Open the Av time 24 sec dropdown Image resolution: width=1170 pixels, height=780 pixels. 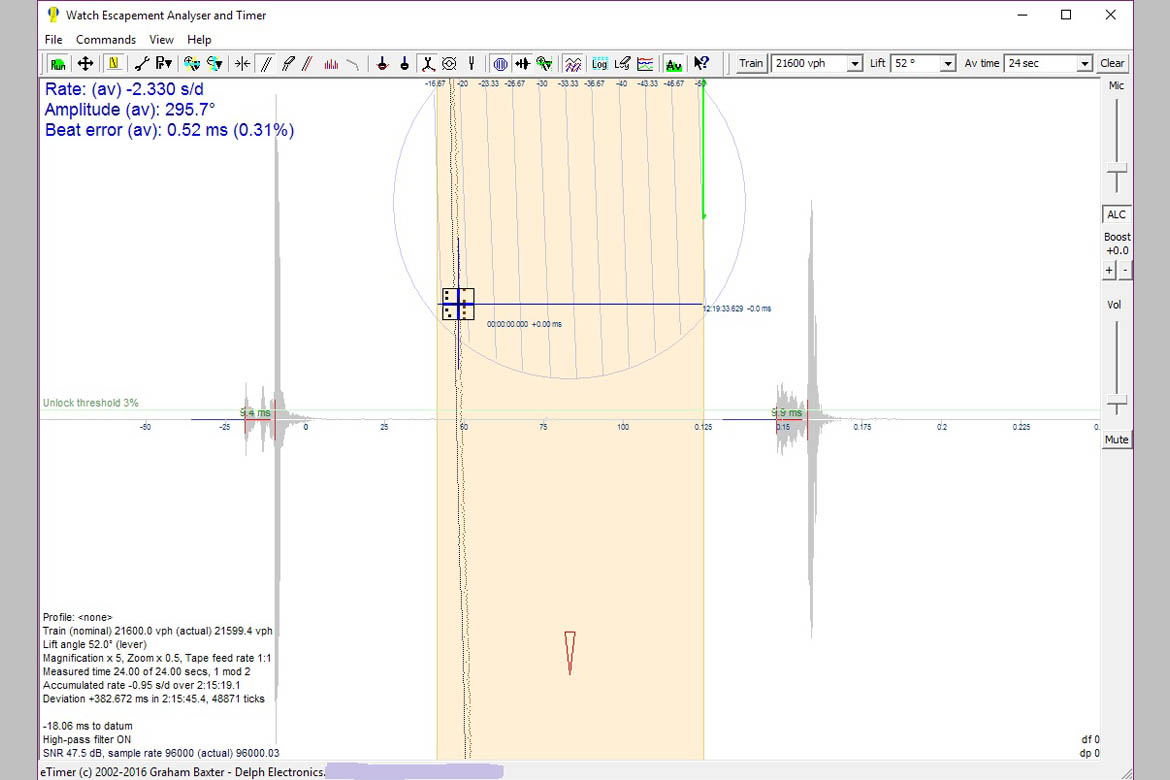[1084, 64]
